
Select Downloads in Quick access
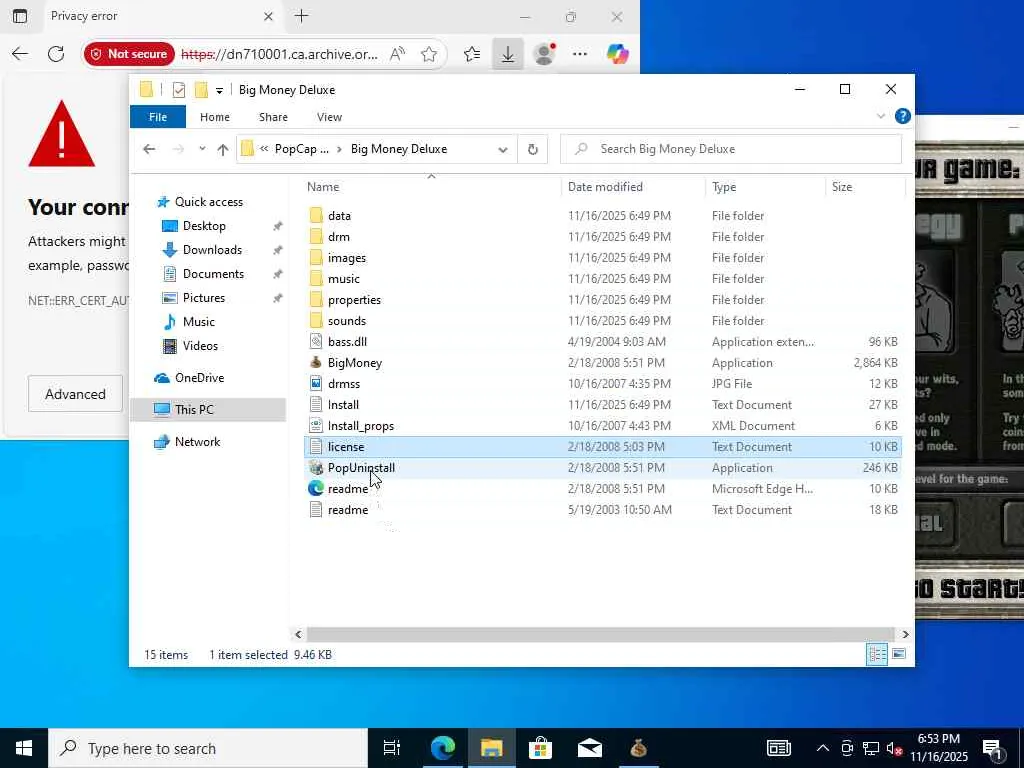click(x=212, y=249)
